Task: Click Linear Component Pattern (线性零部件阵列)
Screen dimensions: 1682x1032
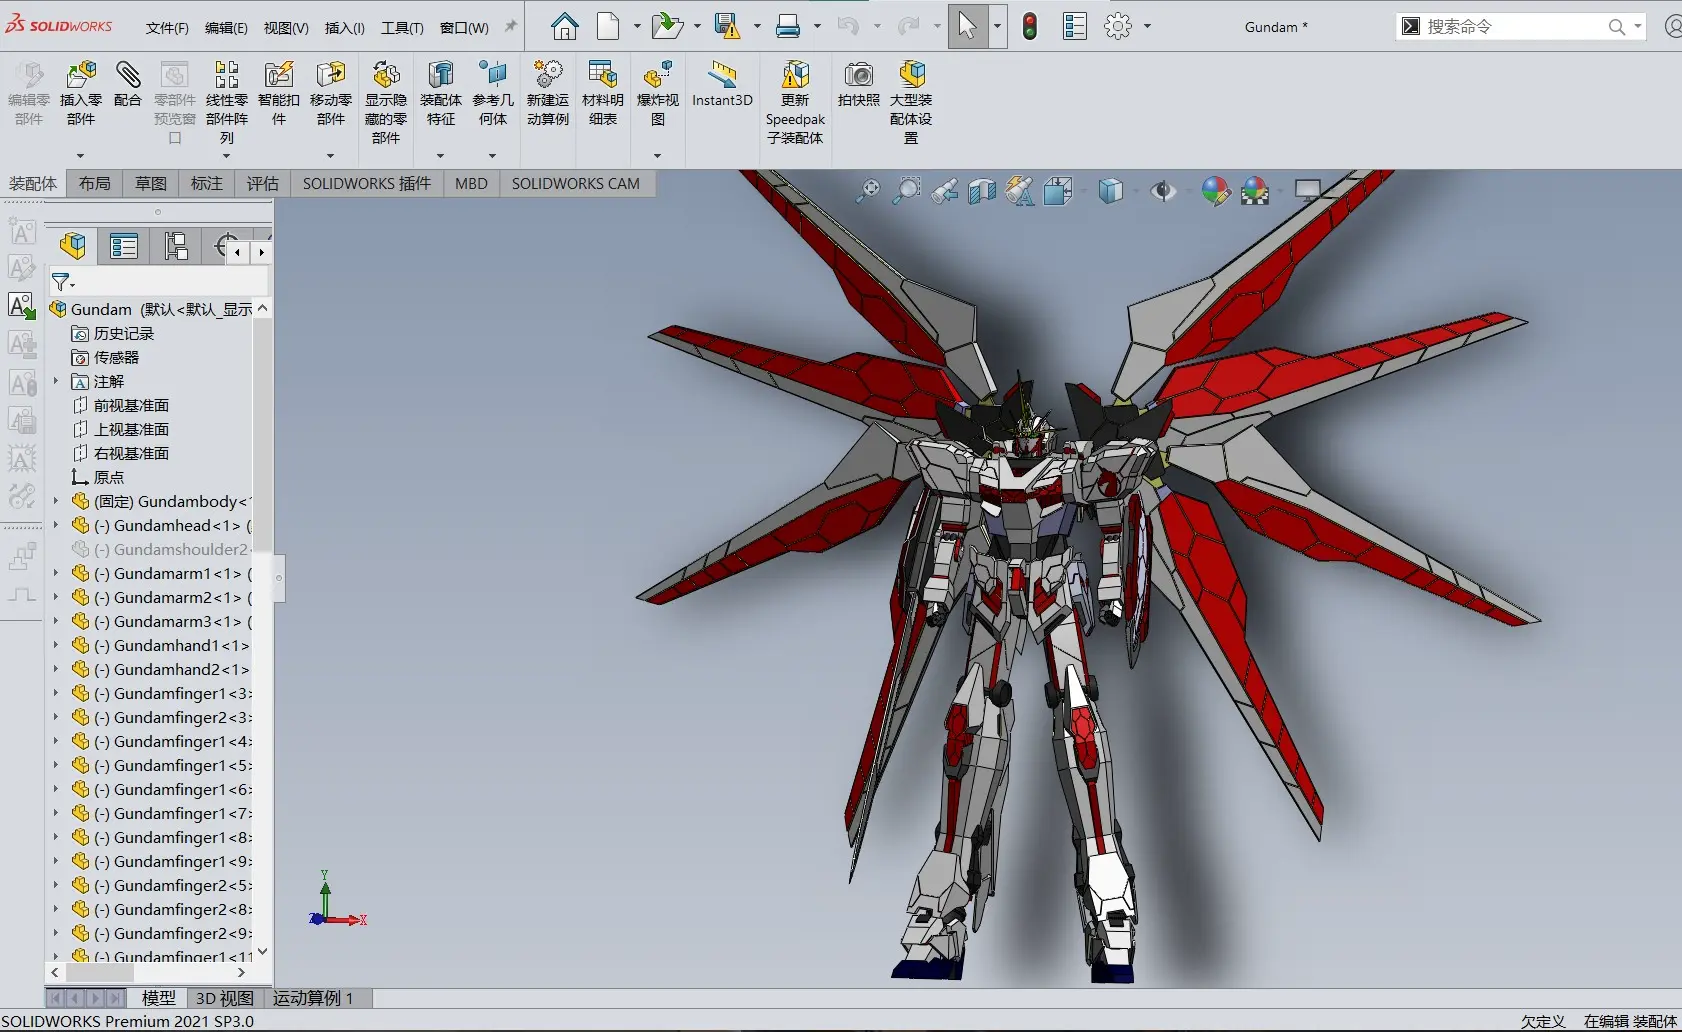Action: [227, 102]
